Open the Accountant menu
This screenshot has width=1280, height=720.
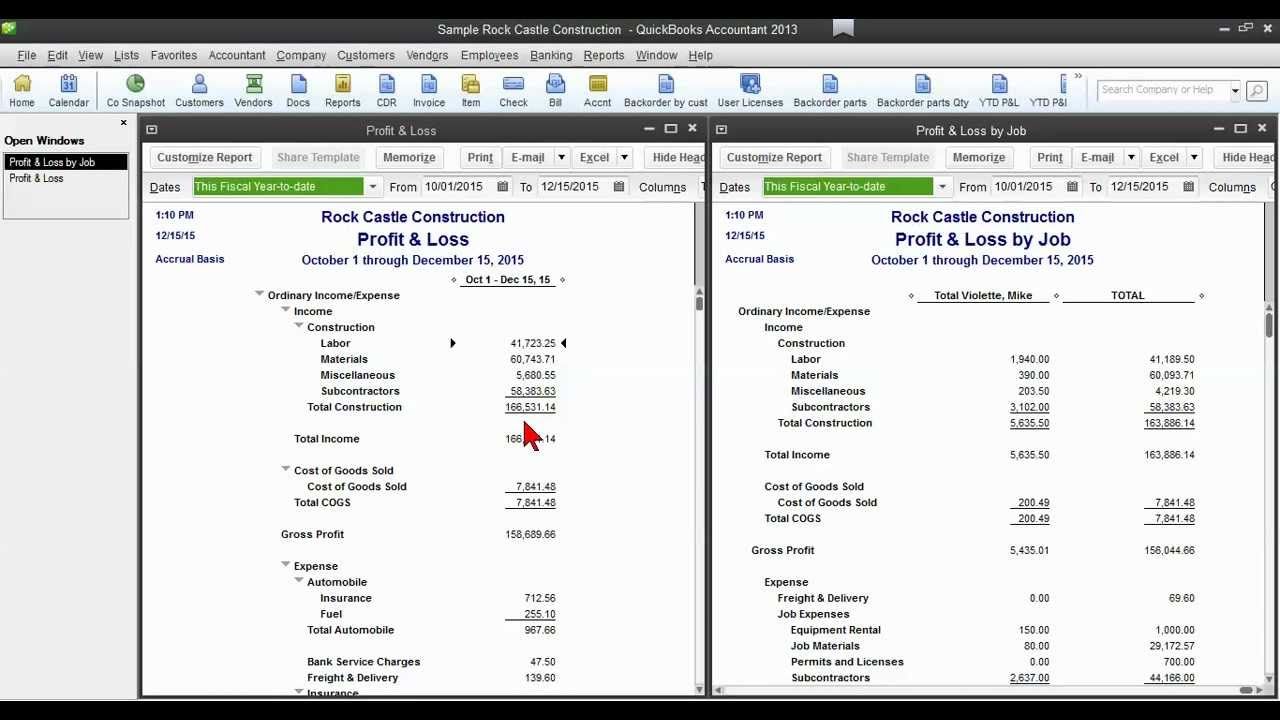coord(237,55)
